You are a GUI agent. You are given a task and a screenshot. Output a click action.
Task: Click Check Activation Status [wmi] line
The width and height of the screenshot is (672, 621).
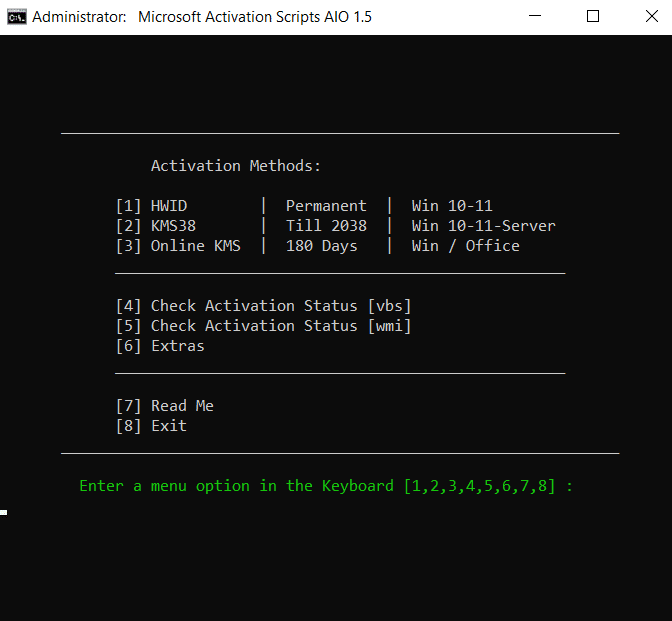[x=264, y=326]
